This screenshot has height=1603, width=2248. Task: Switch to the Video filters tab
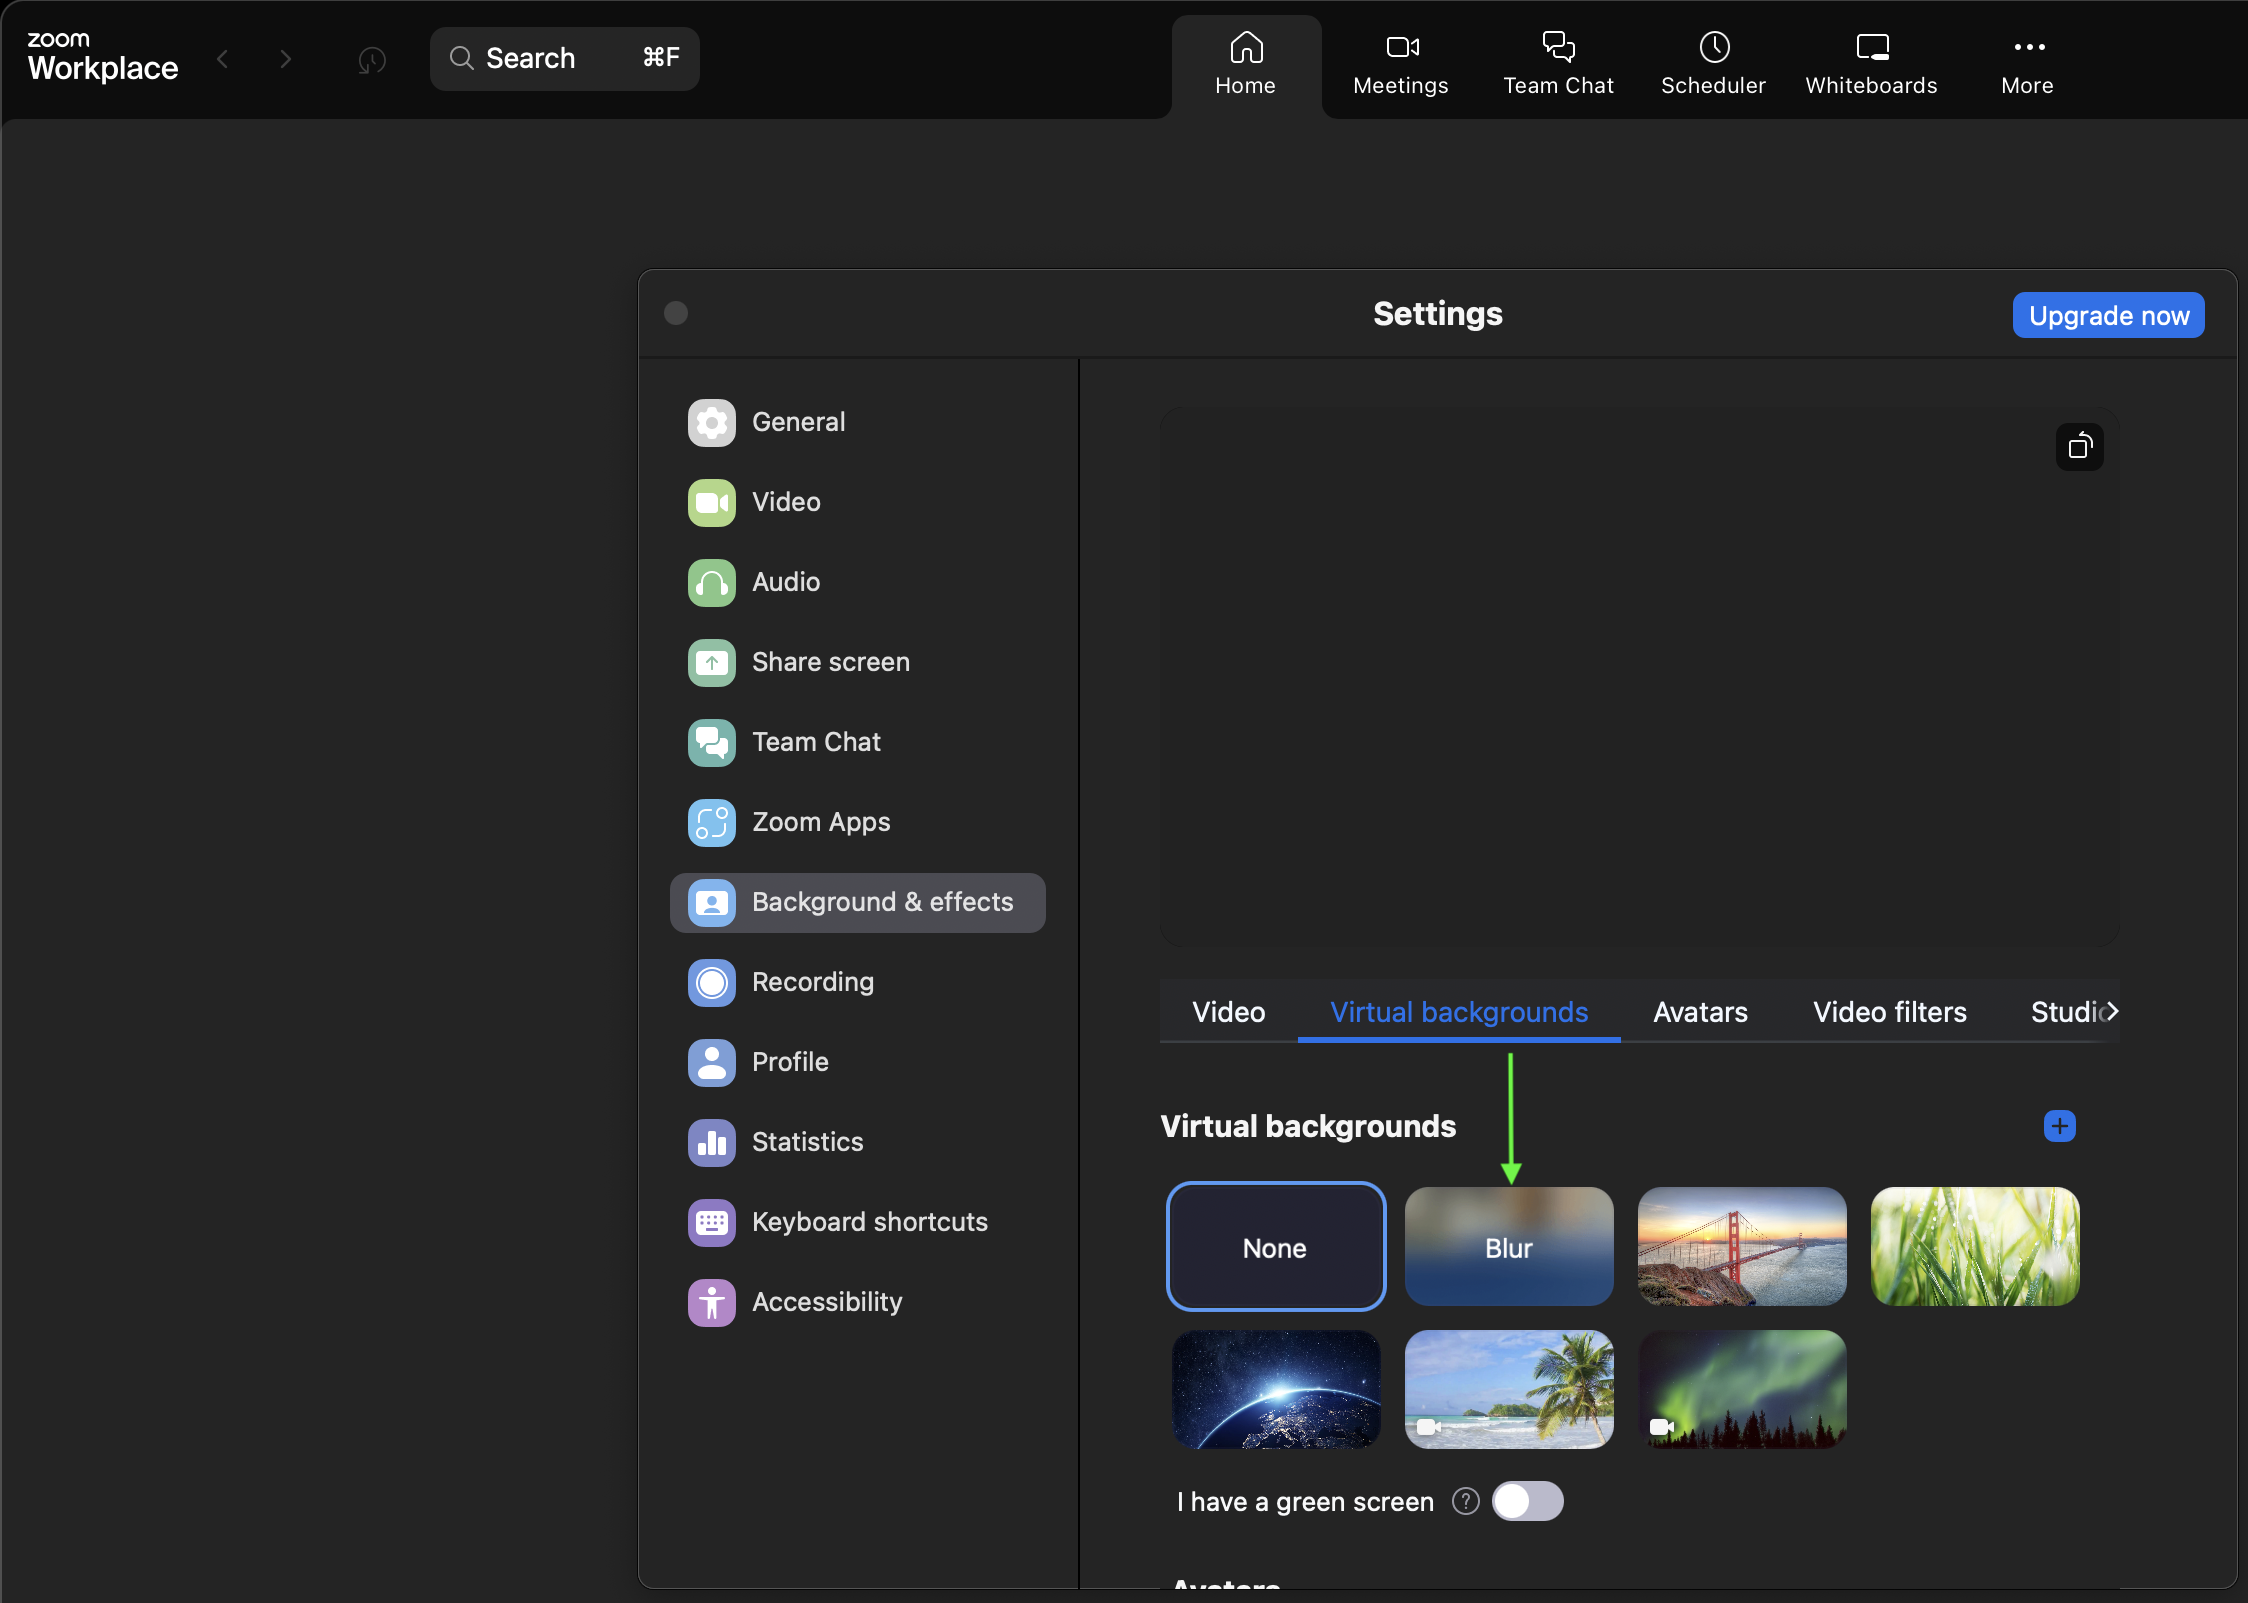[1888, 1012]
